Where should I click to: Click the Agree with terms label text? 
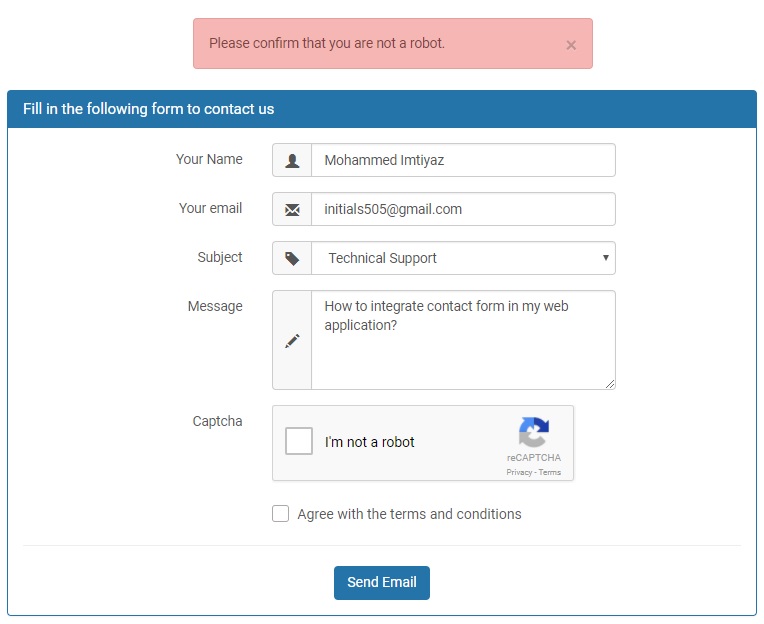pos(409,514)
